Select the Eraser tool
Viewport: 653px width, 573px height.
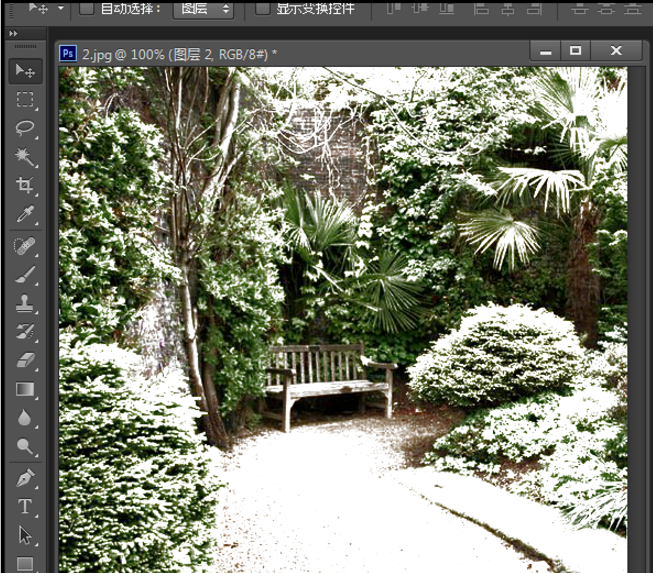(25, 360)
